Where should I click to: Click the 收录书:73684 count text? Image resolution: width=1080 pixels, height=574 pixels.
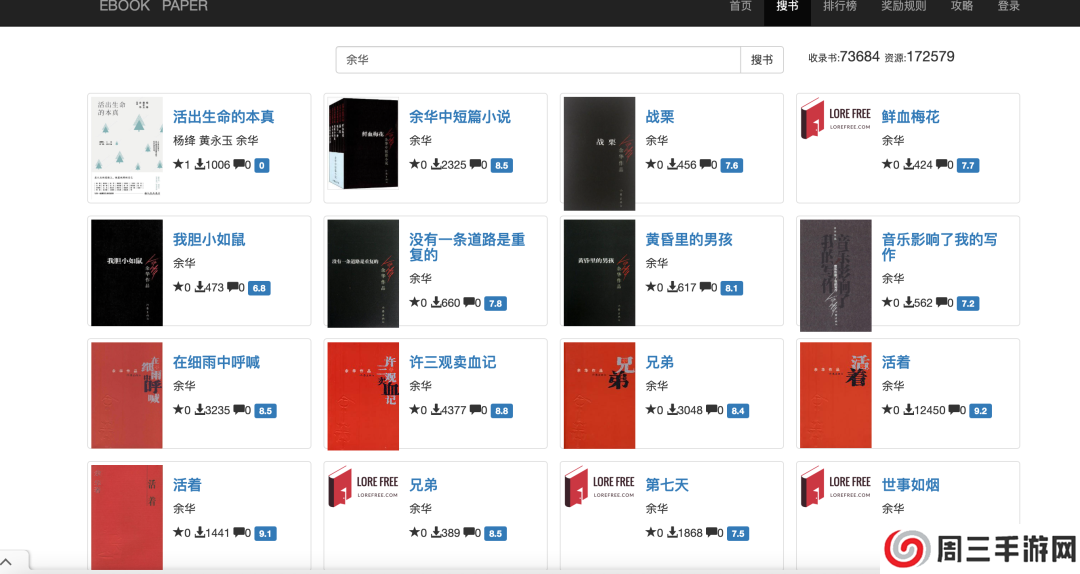tap(844, 57)
